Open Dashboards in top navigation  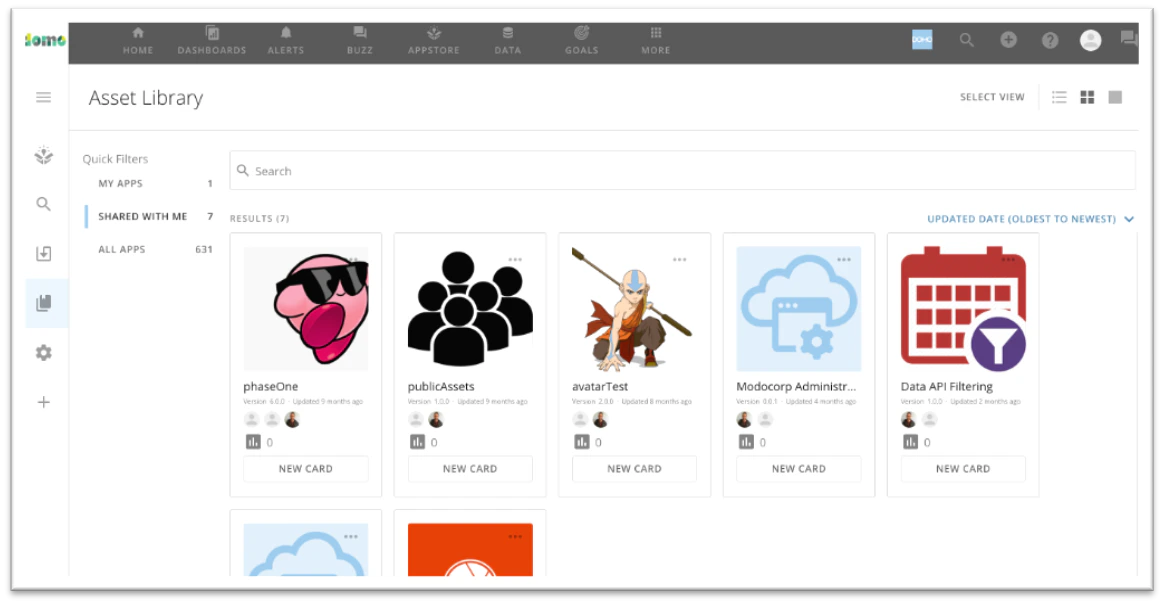212,41
